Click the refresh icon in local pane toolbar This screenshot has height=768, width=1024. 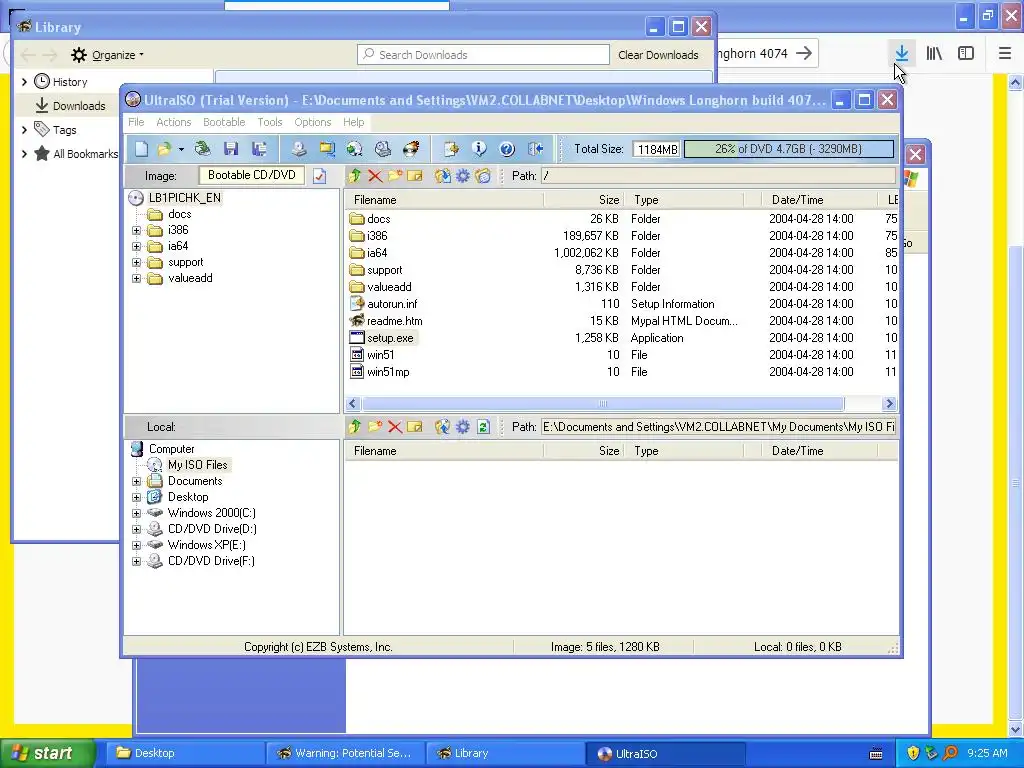tap(483, 426)
